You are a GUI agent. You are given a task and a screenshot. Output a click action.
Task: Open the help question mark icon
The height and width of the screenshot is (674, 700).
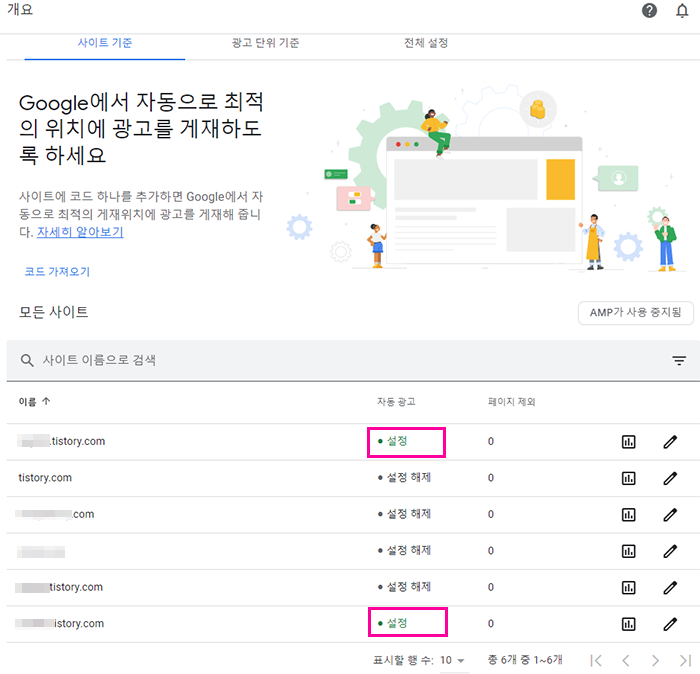(x=649, y=10)
